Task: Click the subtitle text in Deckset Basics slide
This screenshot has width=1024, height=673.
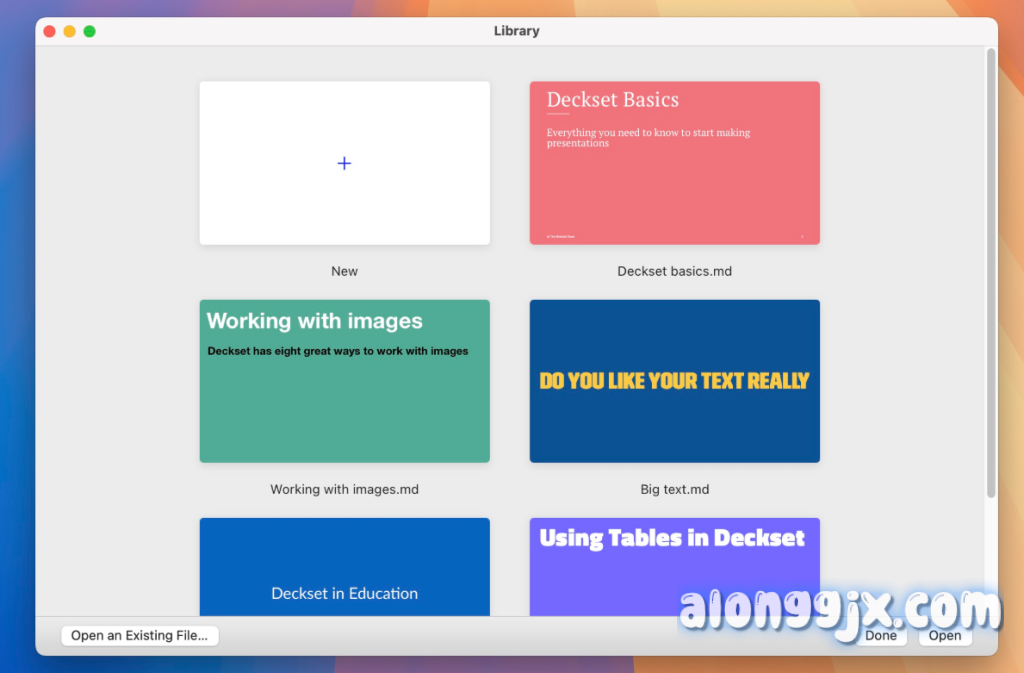Action: coord(647,138)
